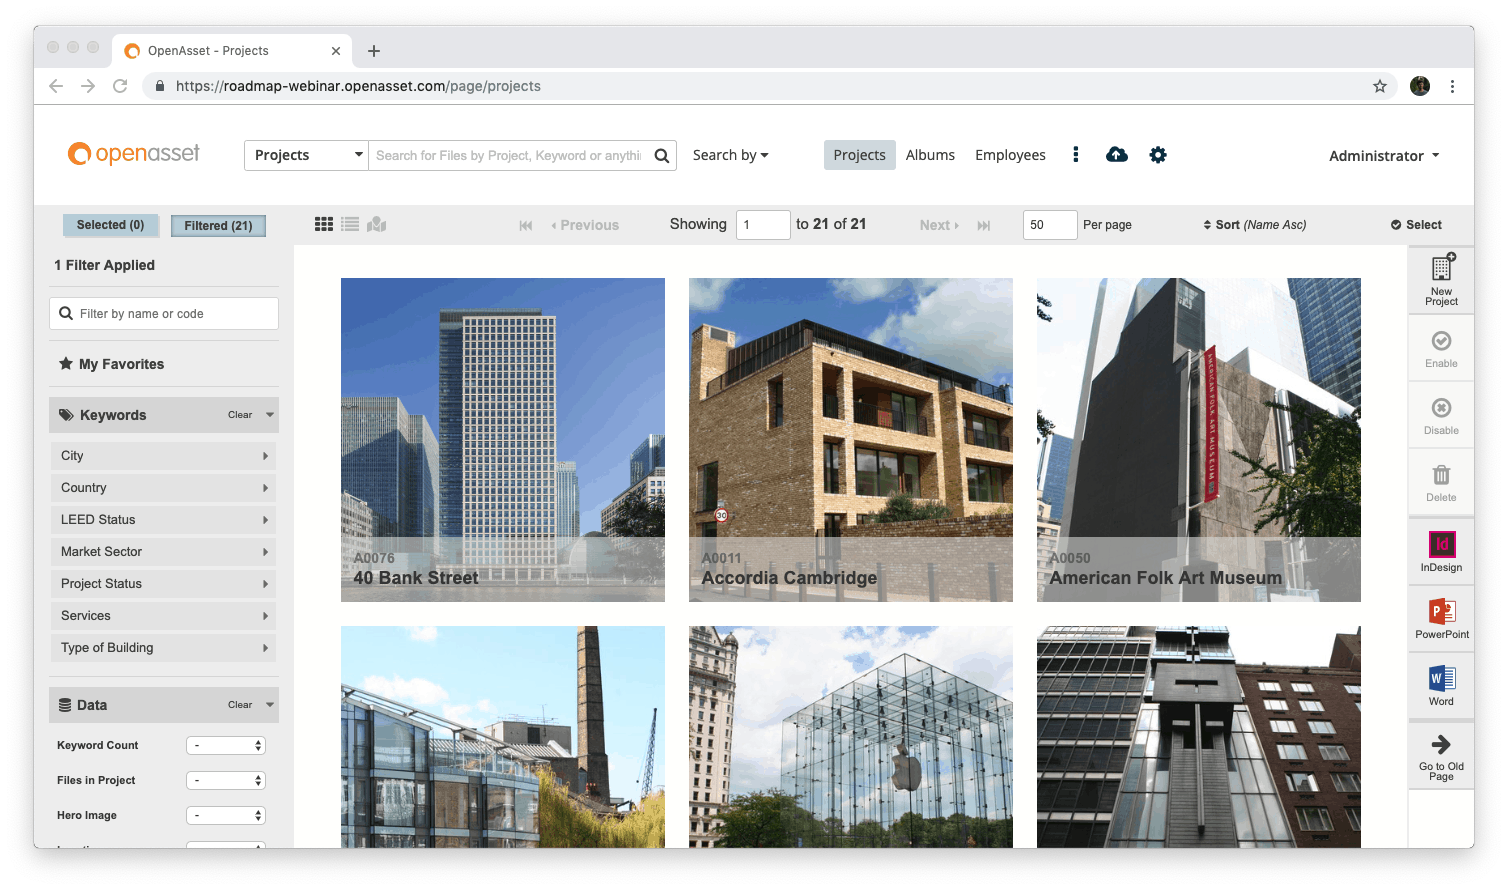Screen dimensions: 1508x890
Task: Bookmark this page with the star
Action: [1380, 86]
